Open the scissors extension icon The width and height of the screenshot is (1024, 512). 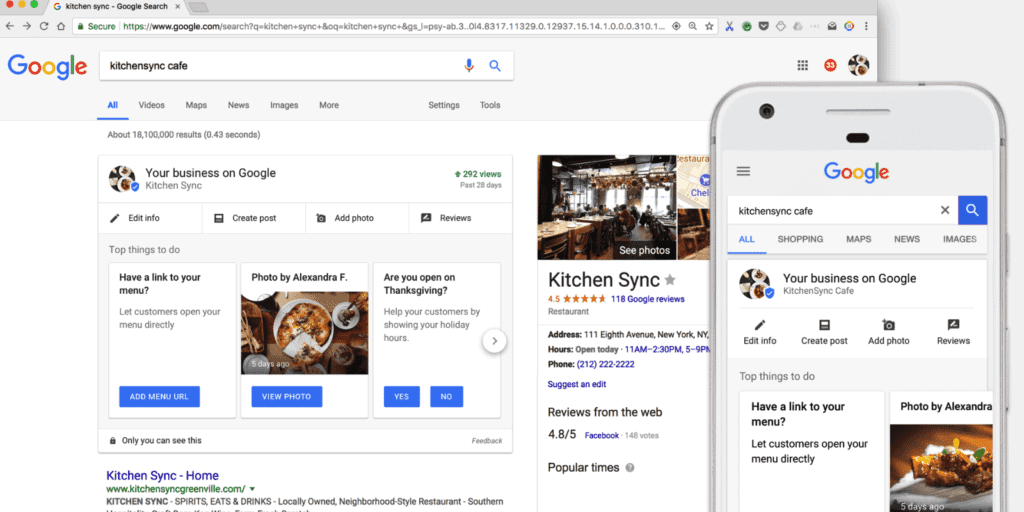point(729,26)
